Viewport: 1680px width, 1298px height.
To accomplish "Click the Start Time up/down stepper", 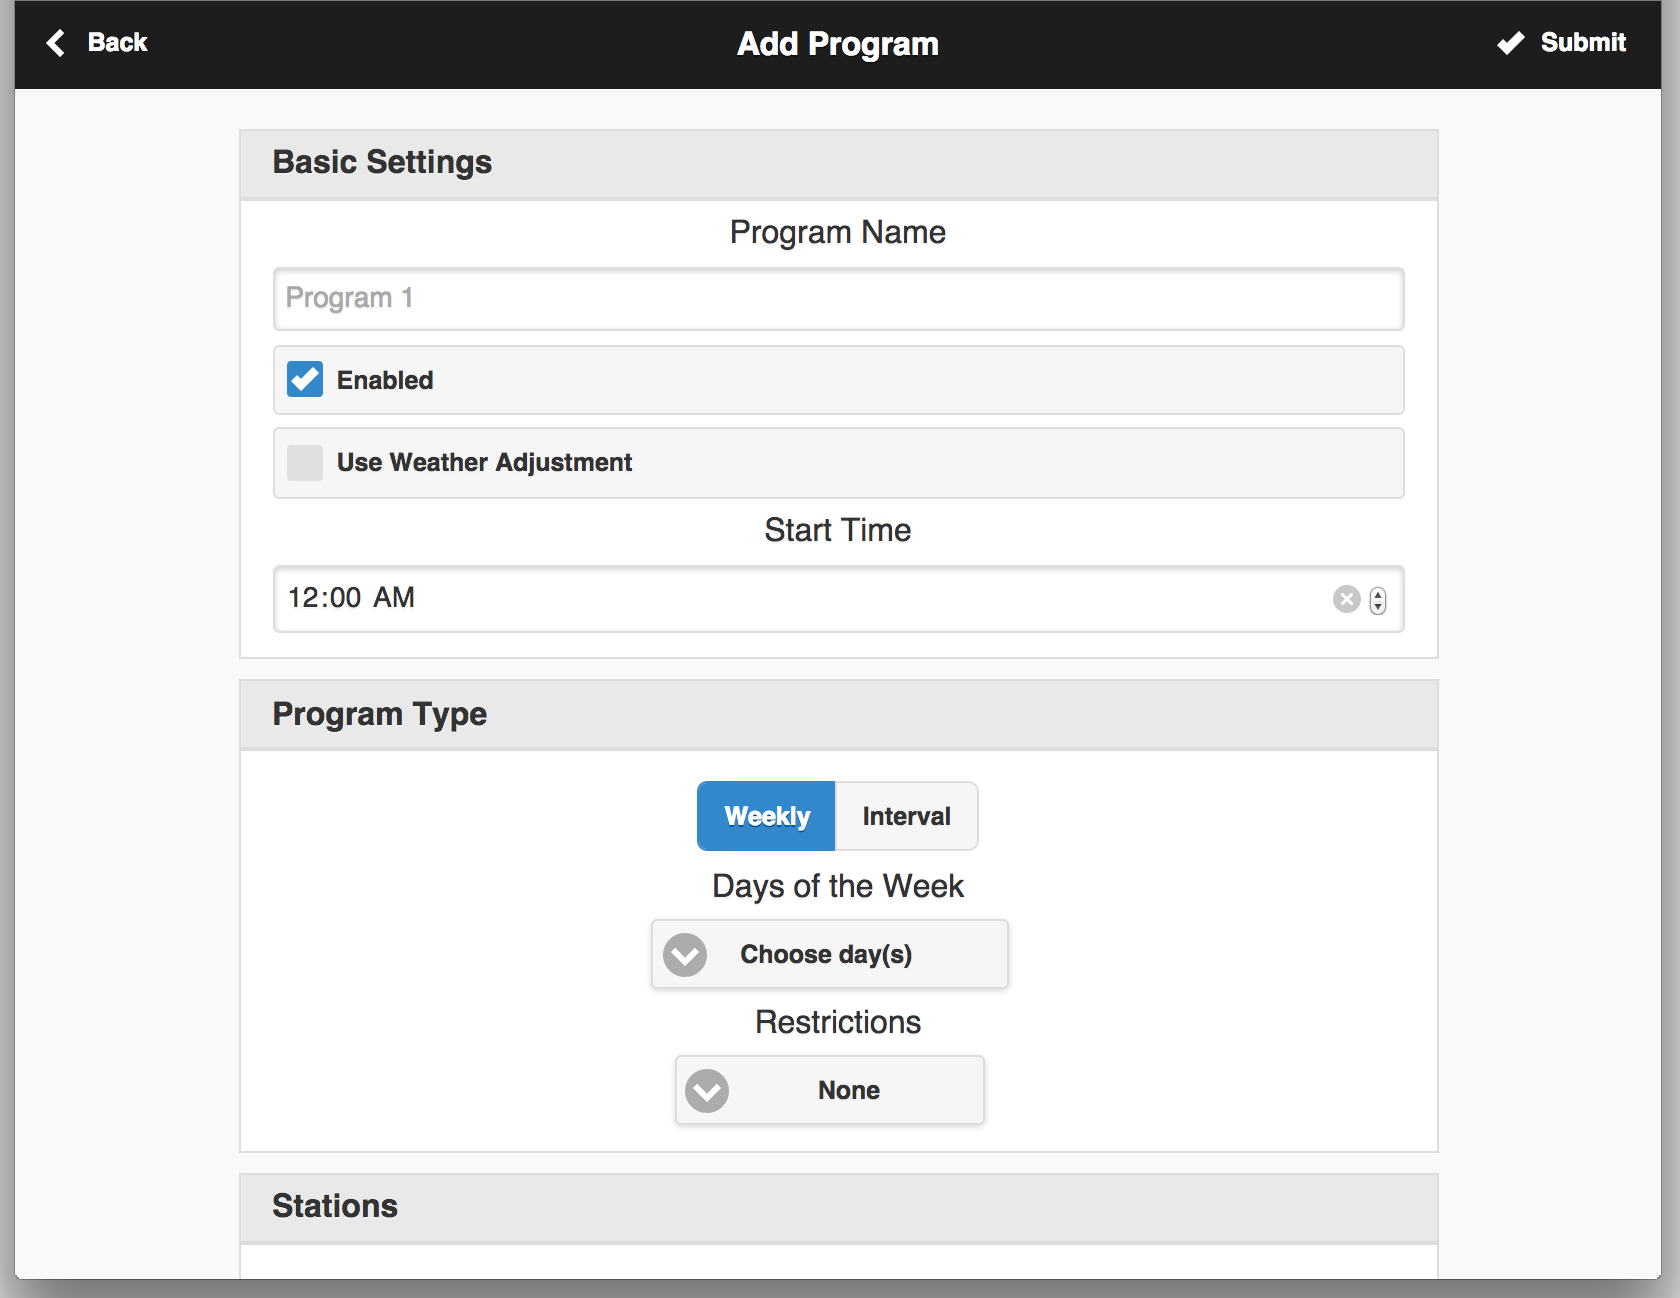I will [x=1378, y=600].
